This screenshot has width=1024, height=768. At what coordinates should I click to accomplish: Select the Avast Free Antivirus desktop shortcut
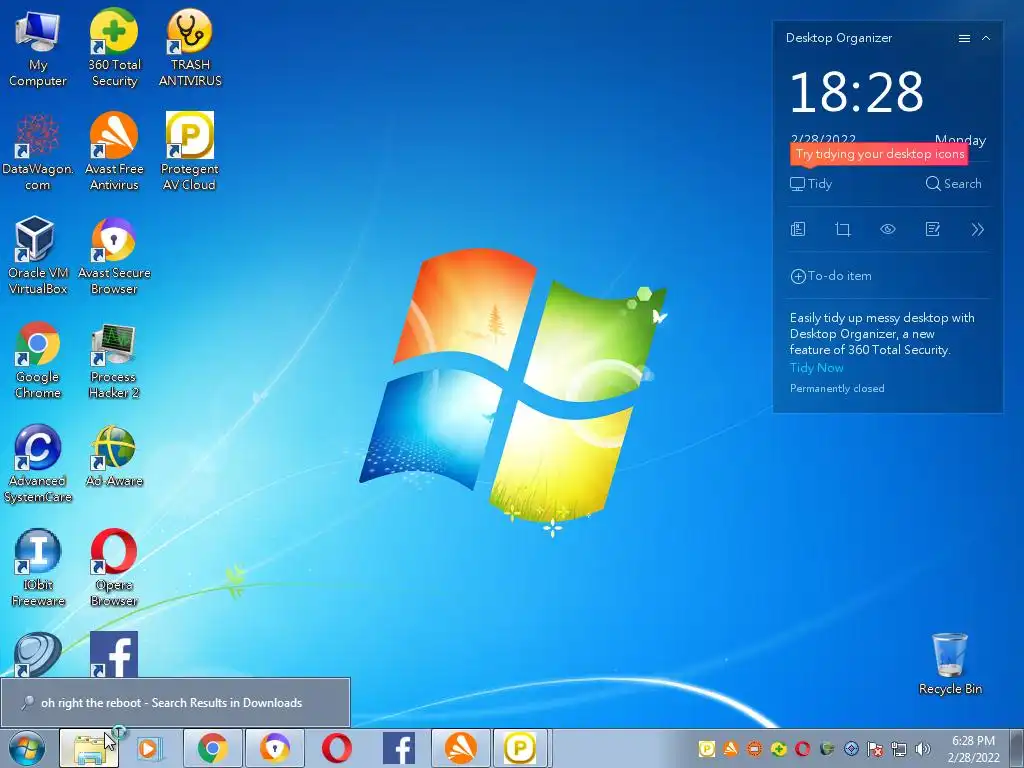tap(114, 152)
